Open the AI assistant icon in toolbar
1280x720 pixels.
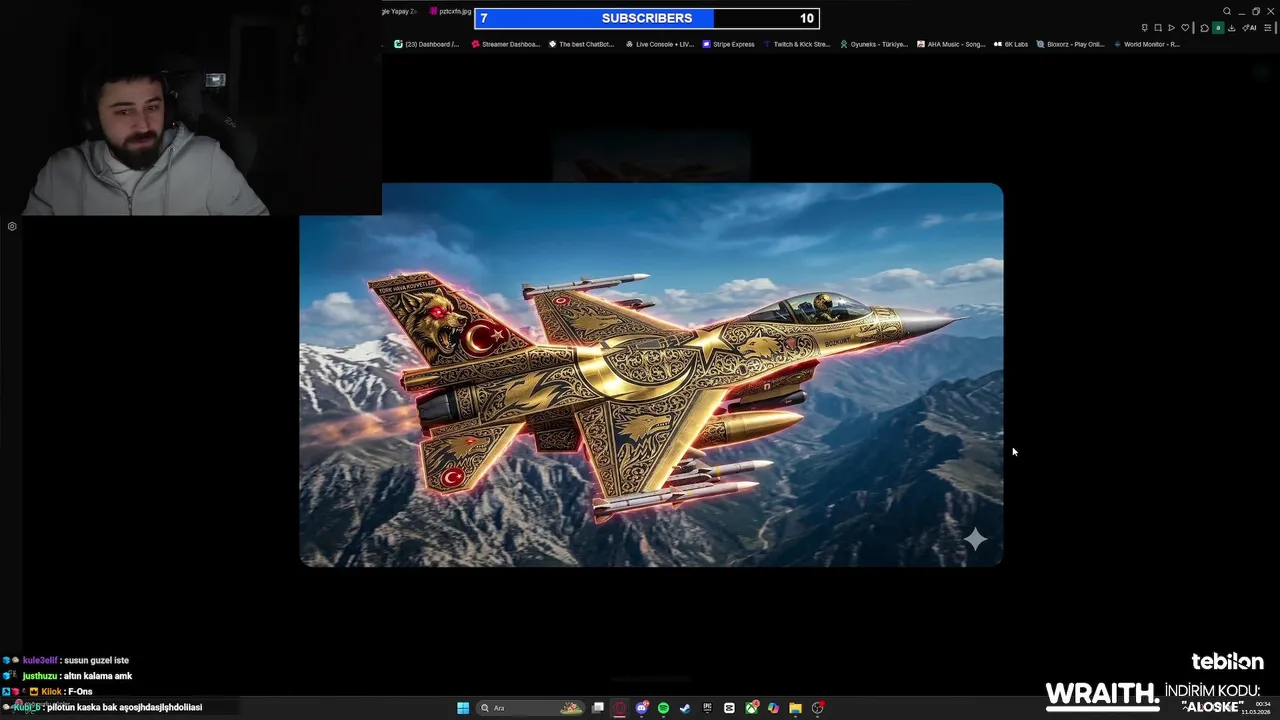1249,28
